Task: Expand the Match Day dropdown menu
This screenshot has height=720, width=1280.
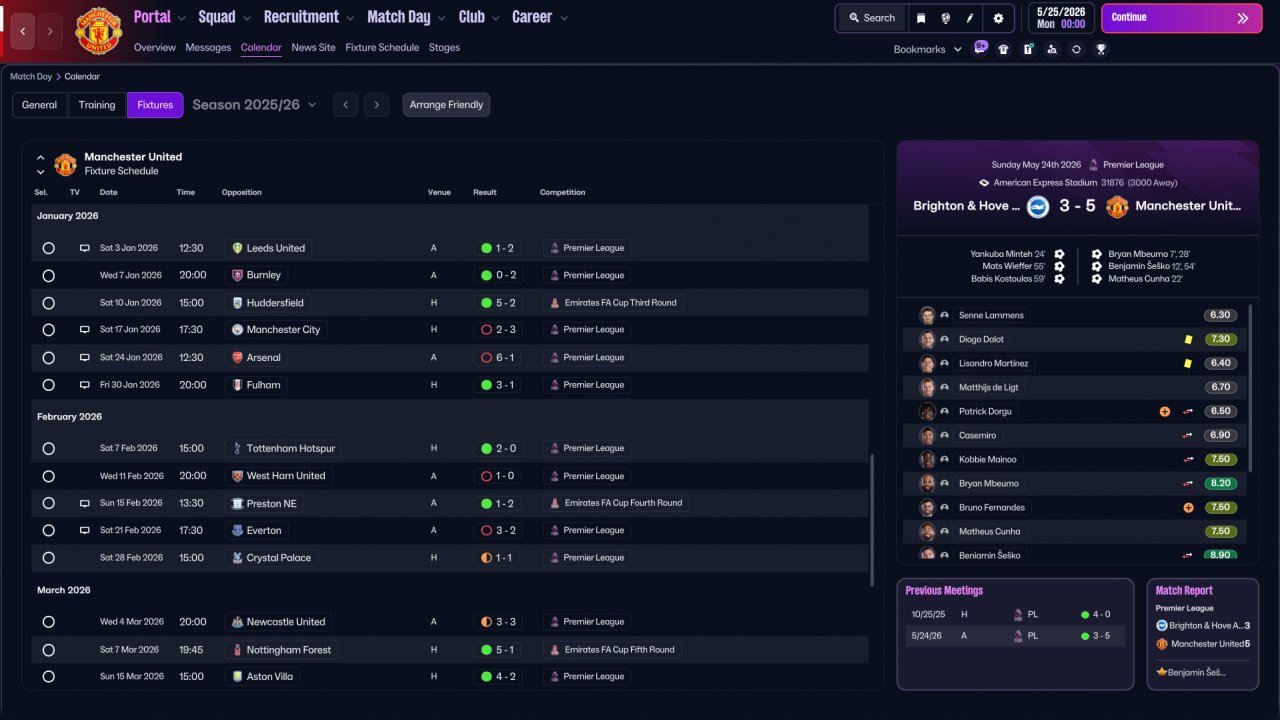Action: [407, 17]
